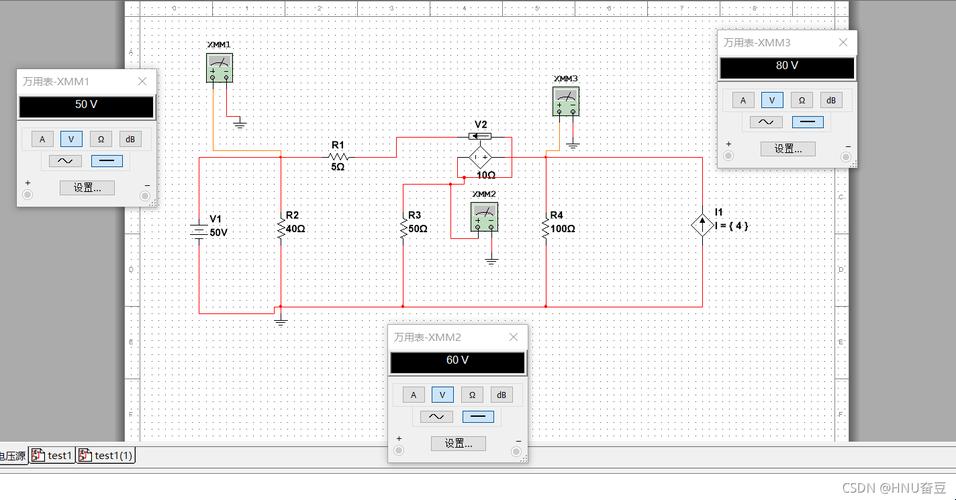Close the 万用表-XMM1 window
956x500 pixels.
[142, 81]
